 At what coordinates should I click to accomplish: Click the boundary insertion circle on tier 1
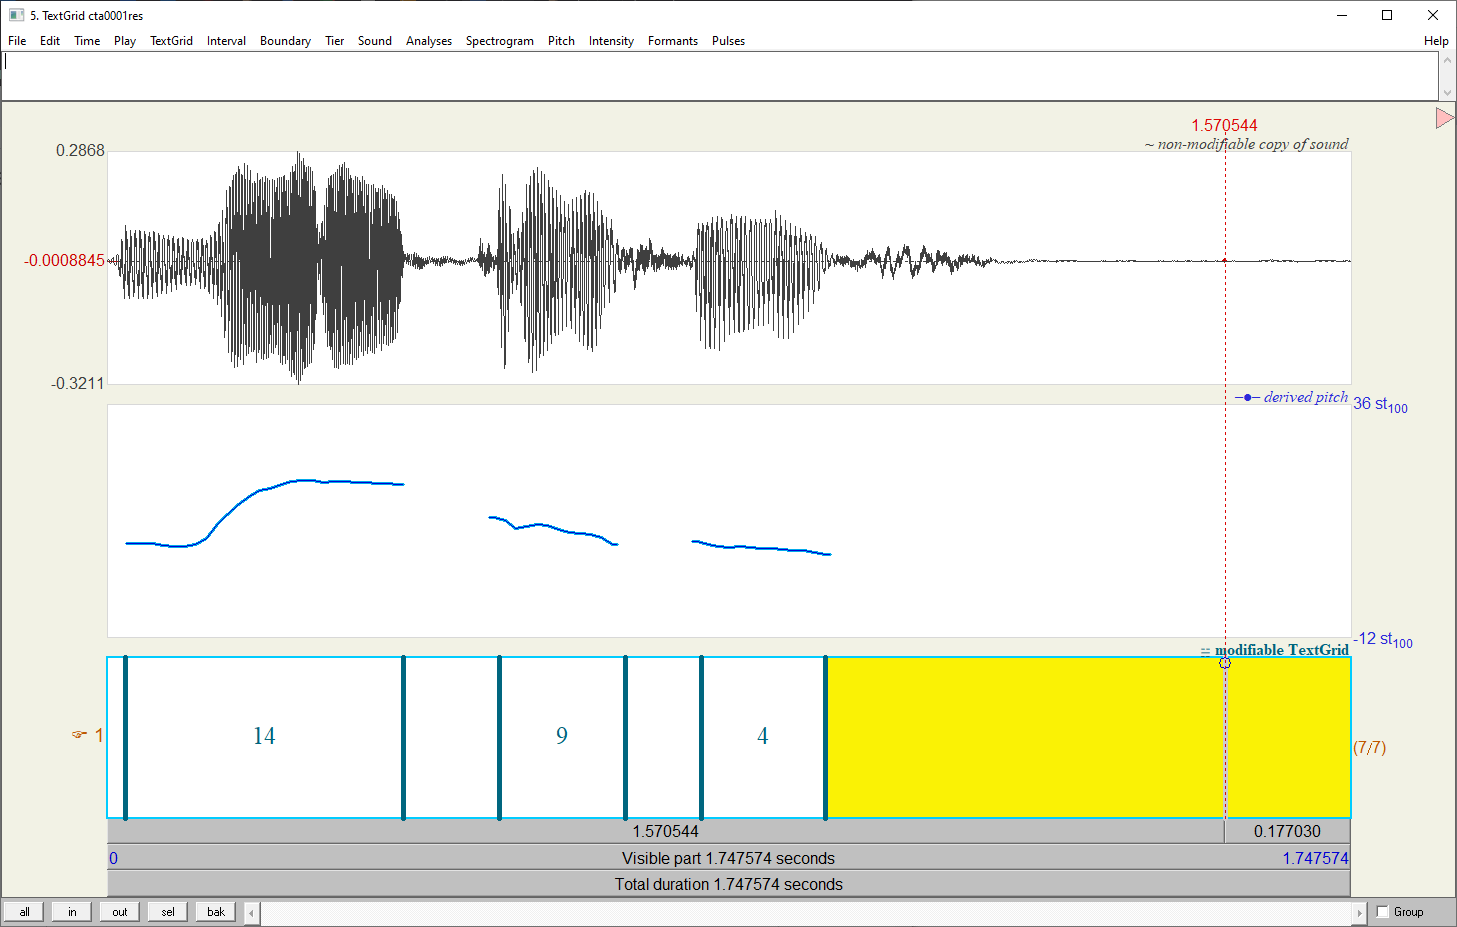click(1224, 663)
